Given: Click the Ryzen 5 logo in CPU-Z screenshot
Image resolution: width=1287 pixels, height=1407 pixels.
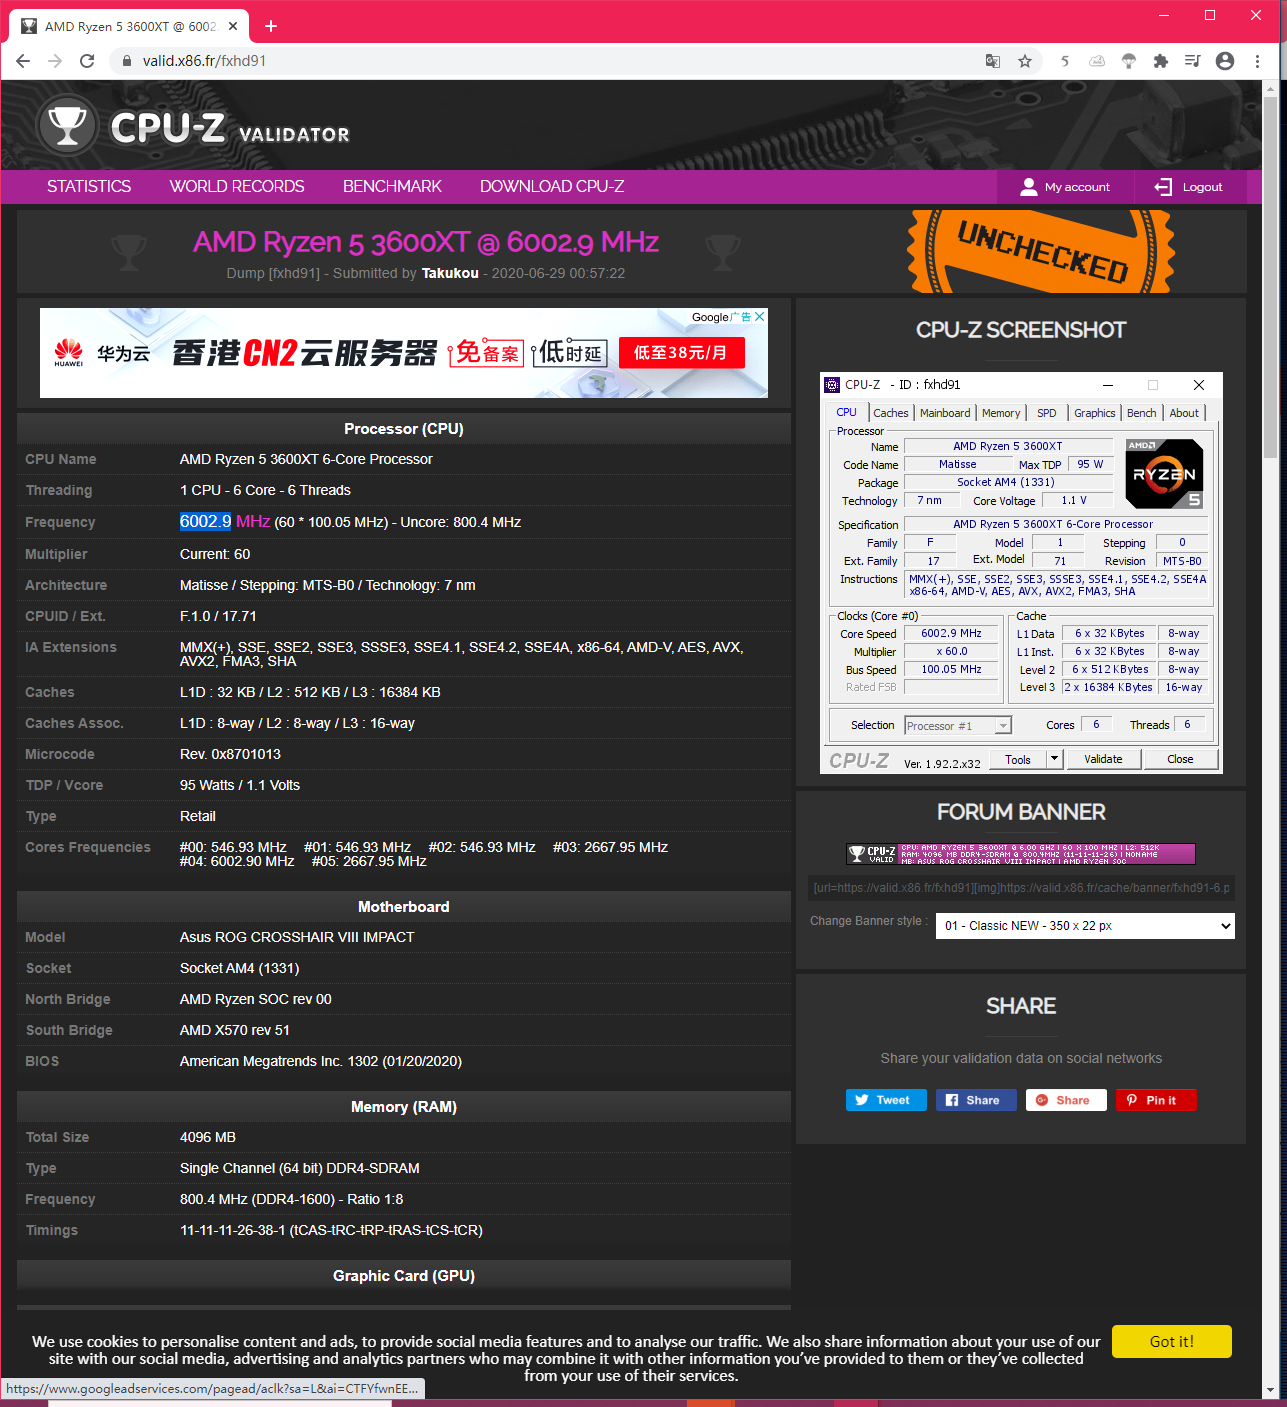Looking at the screenshot, I should click(1165, 473).
